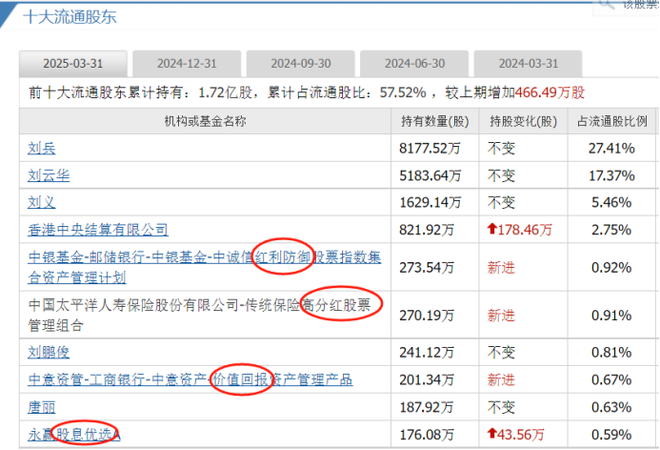660x450 pixels.
Task: Open the 香港中央结算有限公司 link
Action: pos(98,230)
